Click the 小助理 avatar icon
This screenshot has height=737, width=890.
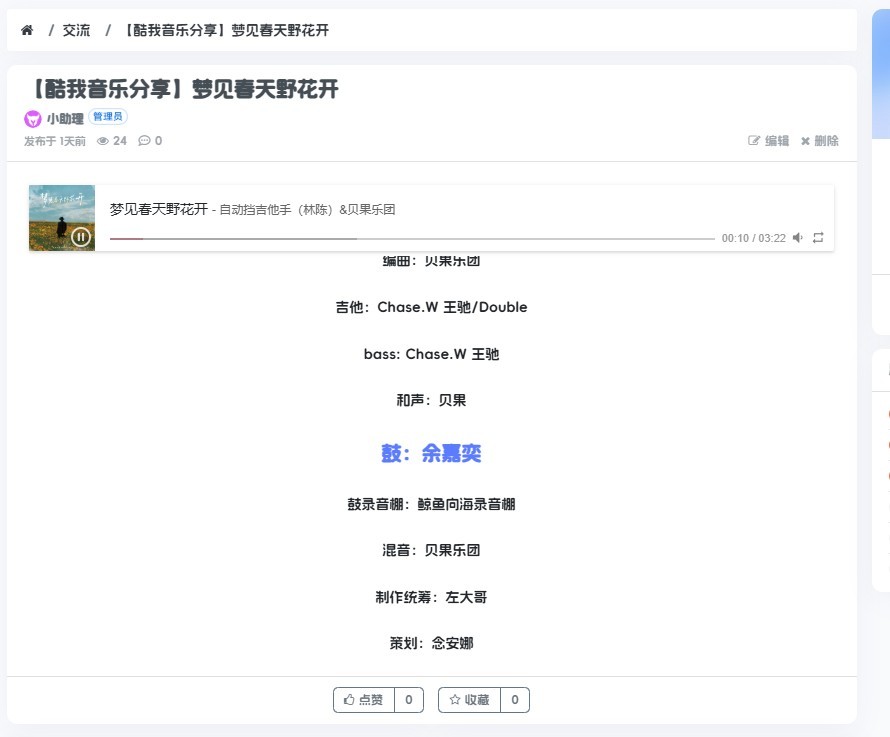[x=33, y=118]
